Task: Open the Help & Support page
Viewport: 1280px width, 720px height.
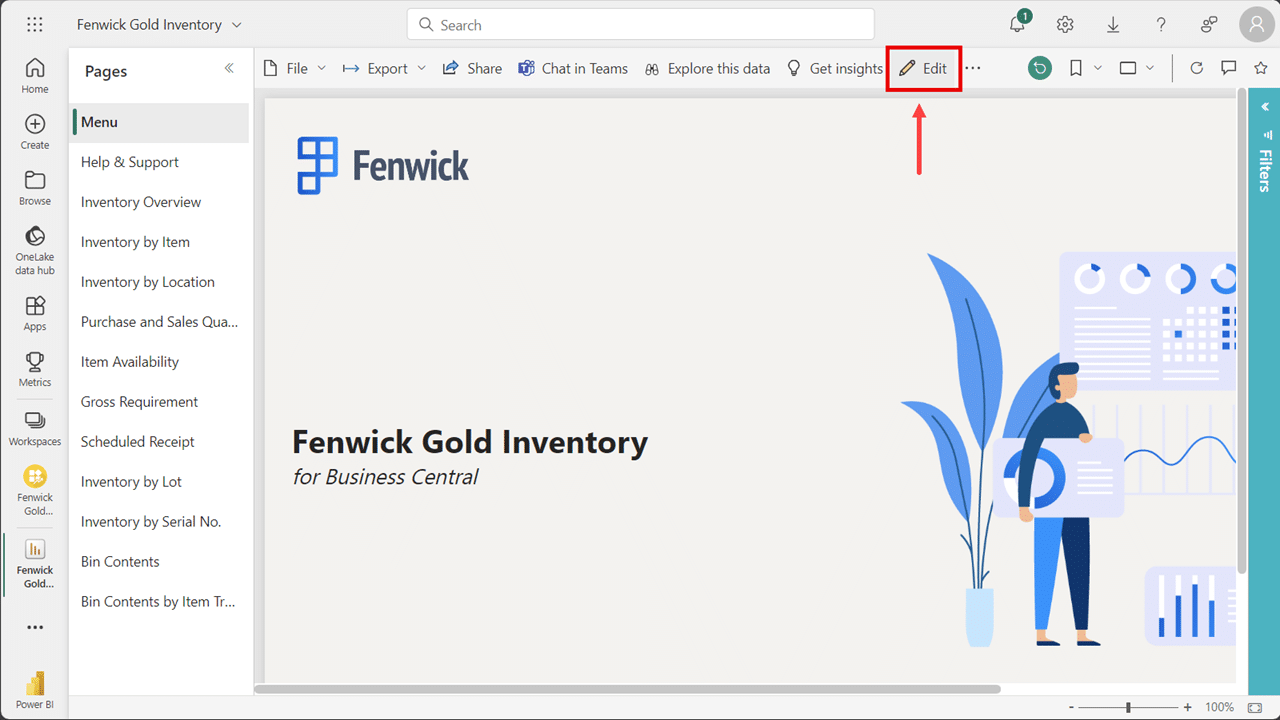Action: pyautogui.click(x=160, y=162)
